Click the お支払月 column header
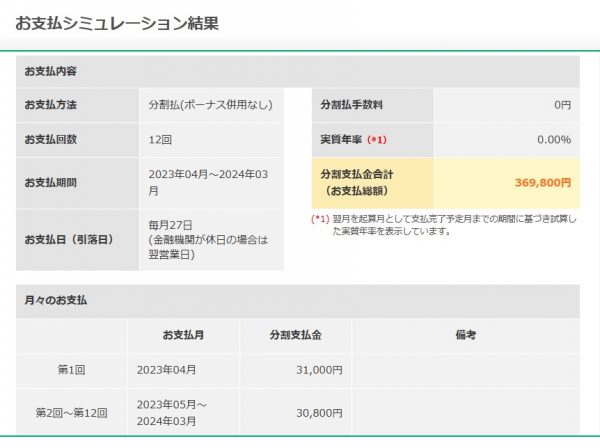The image size is (600, 448). pyautogui.click(x=183, y=335)
